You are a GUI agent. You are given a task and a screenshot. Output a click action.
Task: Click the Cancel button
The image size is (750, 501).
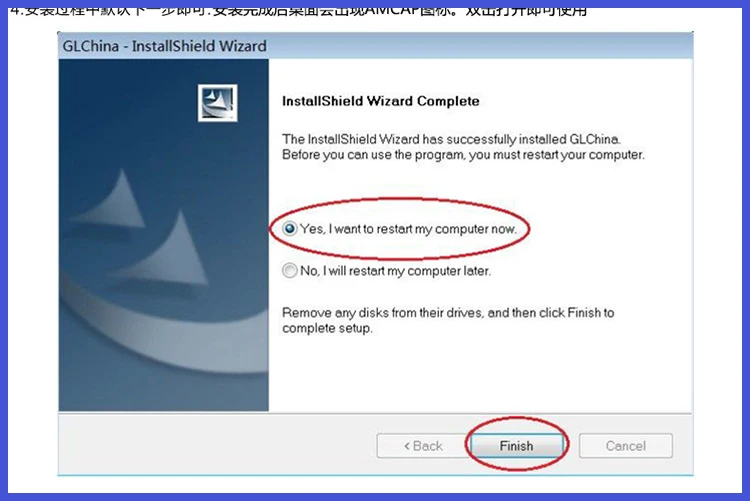(626, 446)
